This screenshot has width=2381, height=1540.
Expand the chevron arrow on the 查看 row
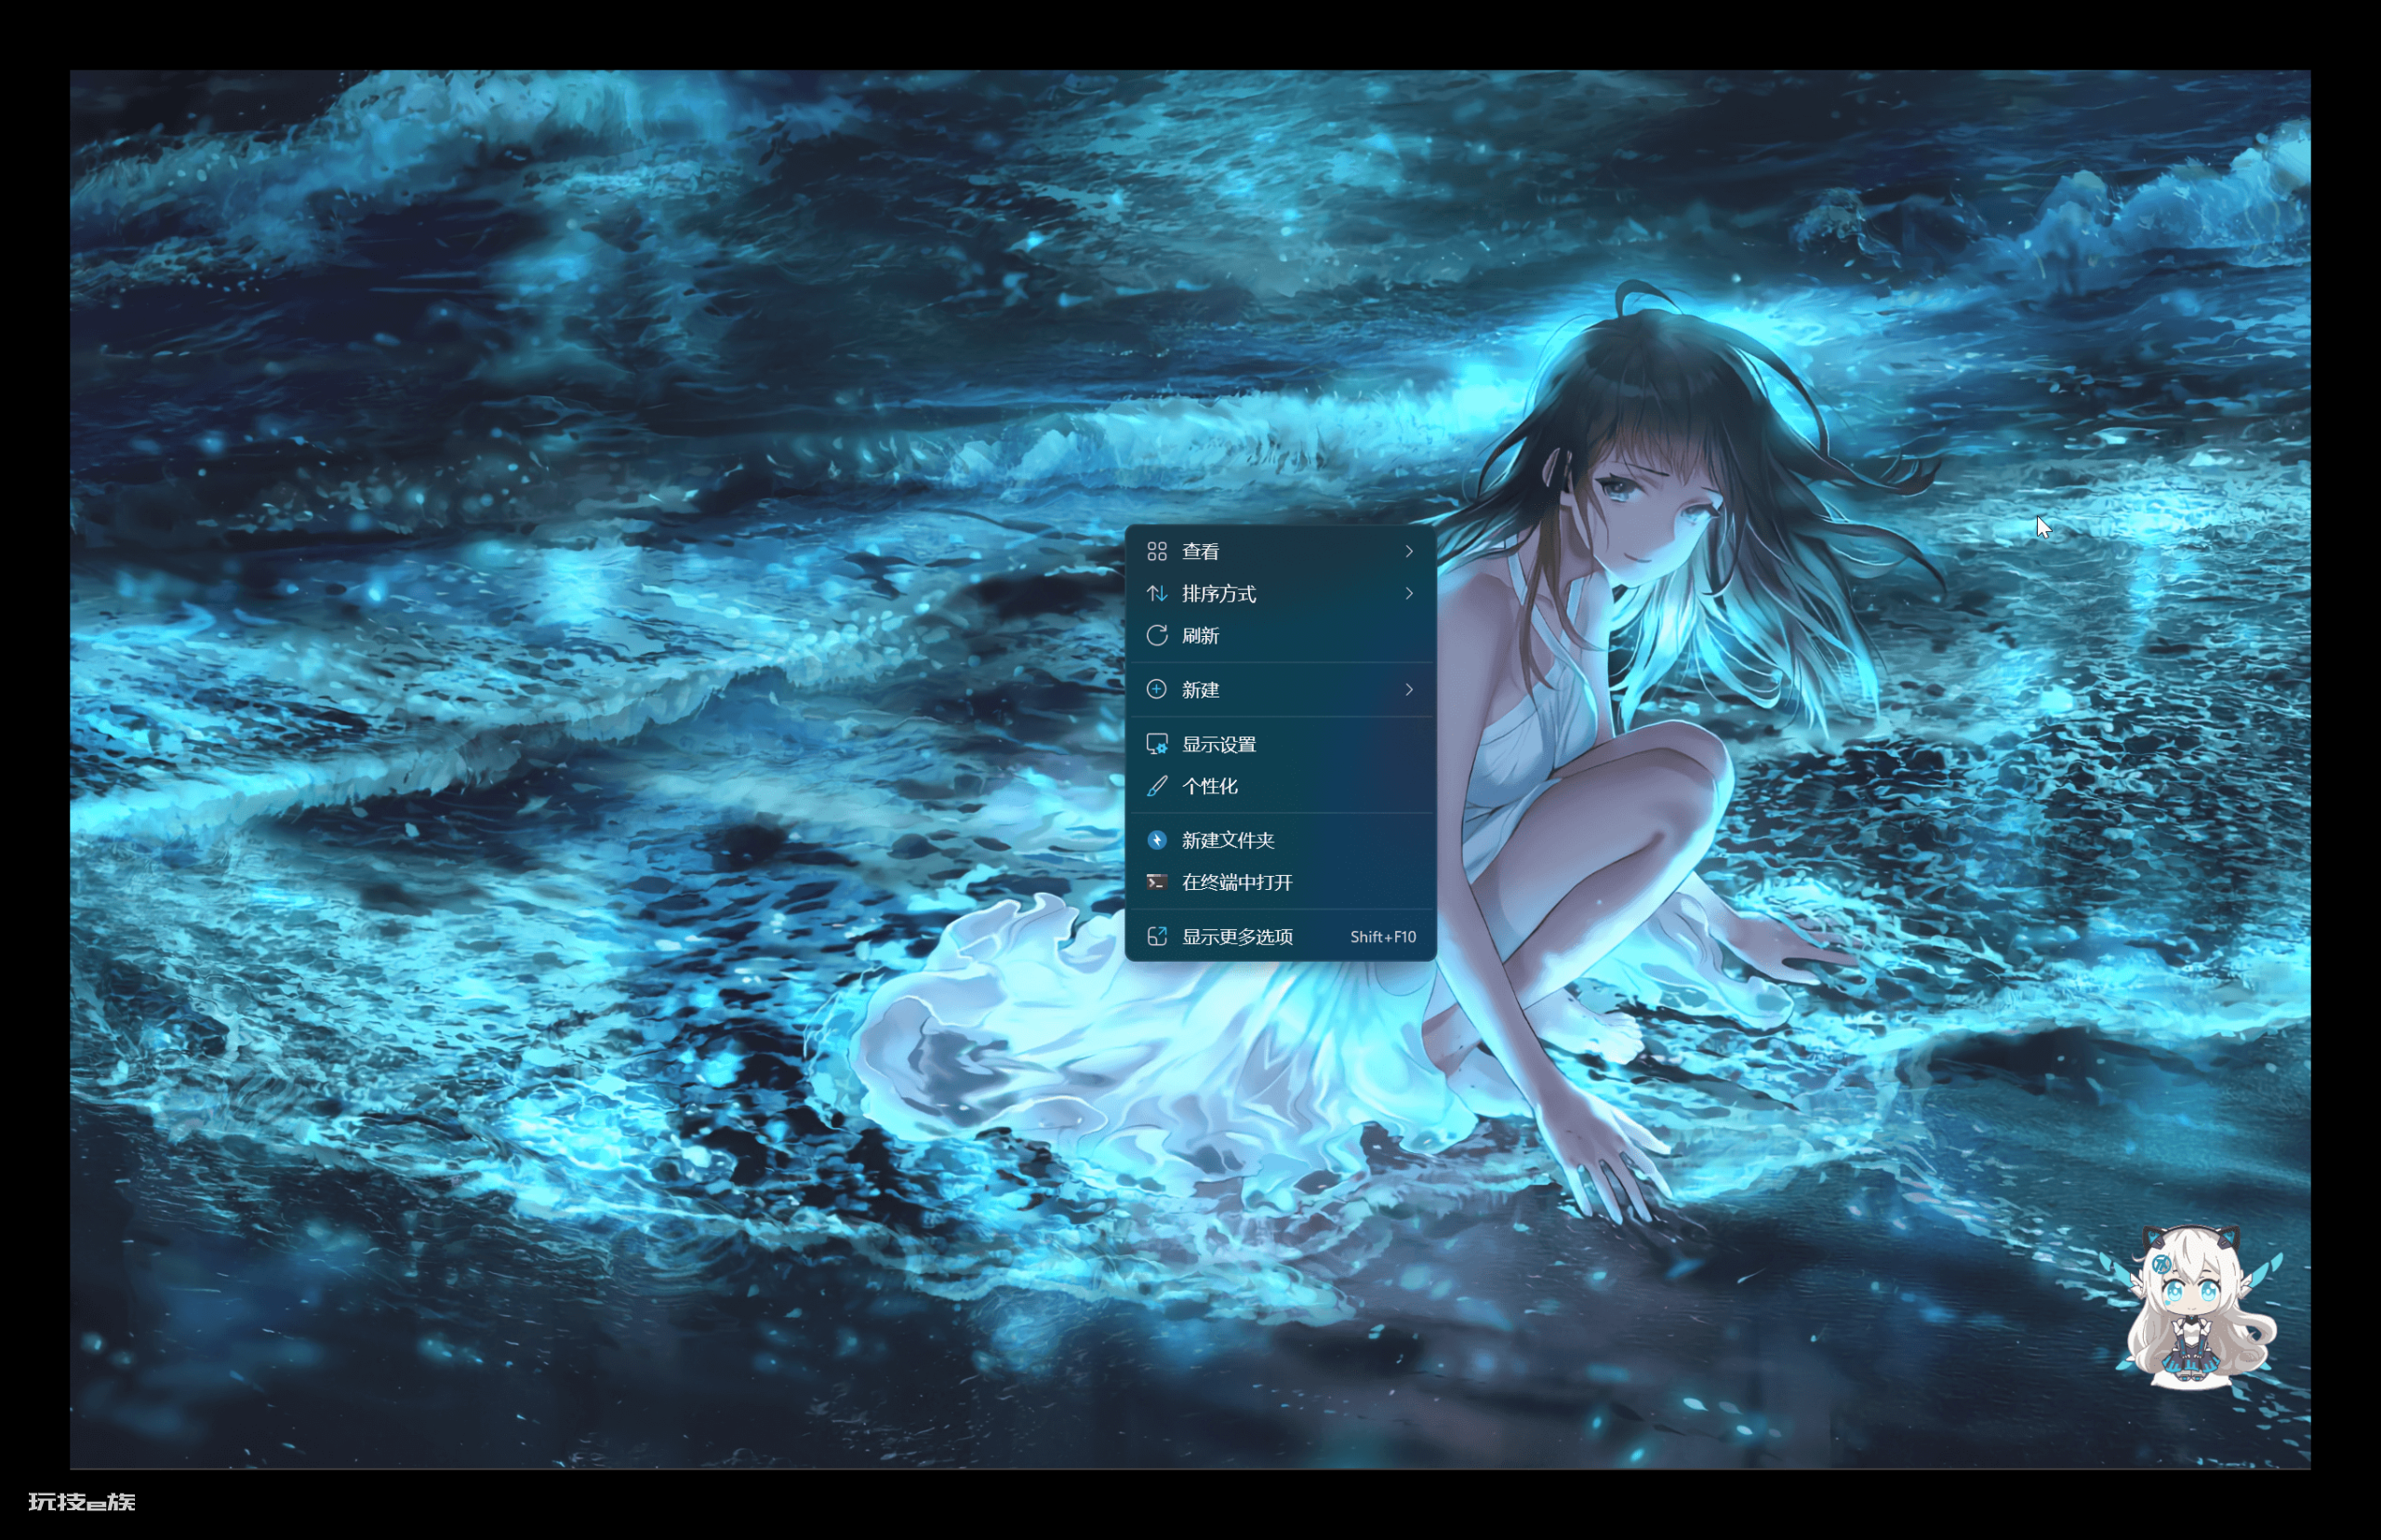point(1409,551)
